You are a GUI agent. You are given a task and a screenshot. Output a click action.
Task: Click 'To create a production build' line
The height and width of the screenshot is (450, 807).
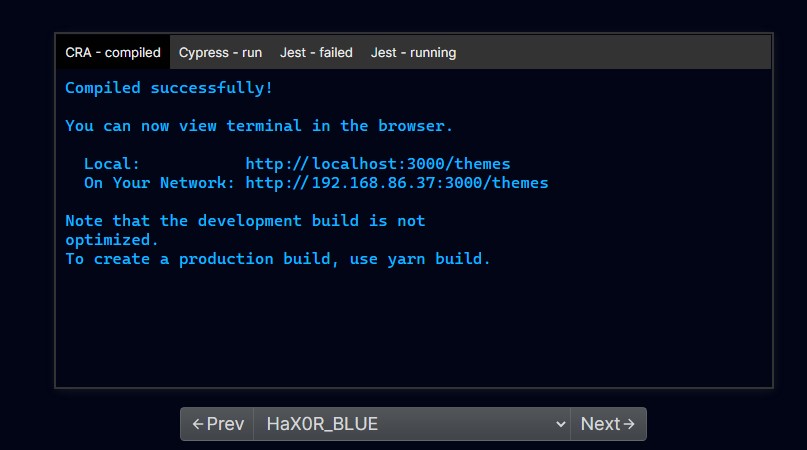click(x=278, y=259)
